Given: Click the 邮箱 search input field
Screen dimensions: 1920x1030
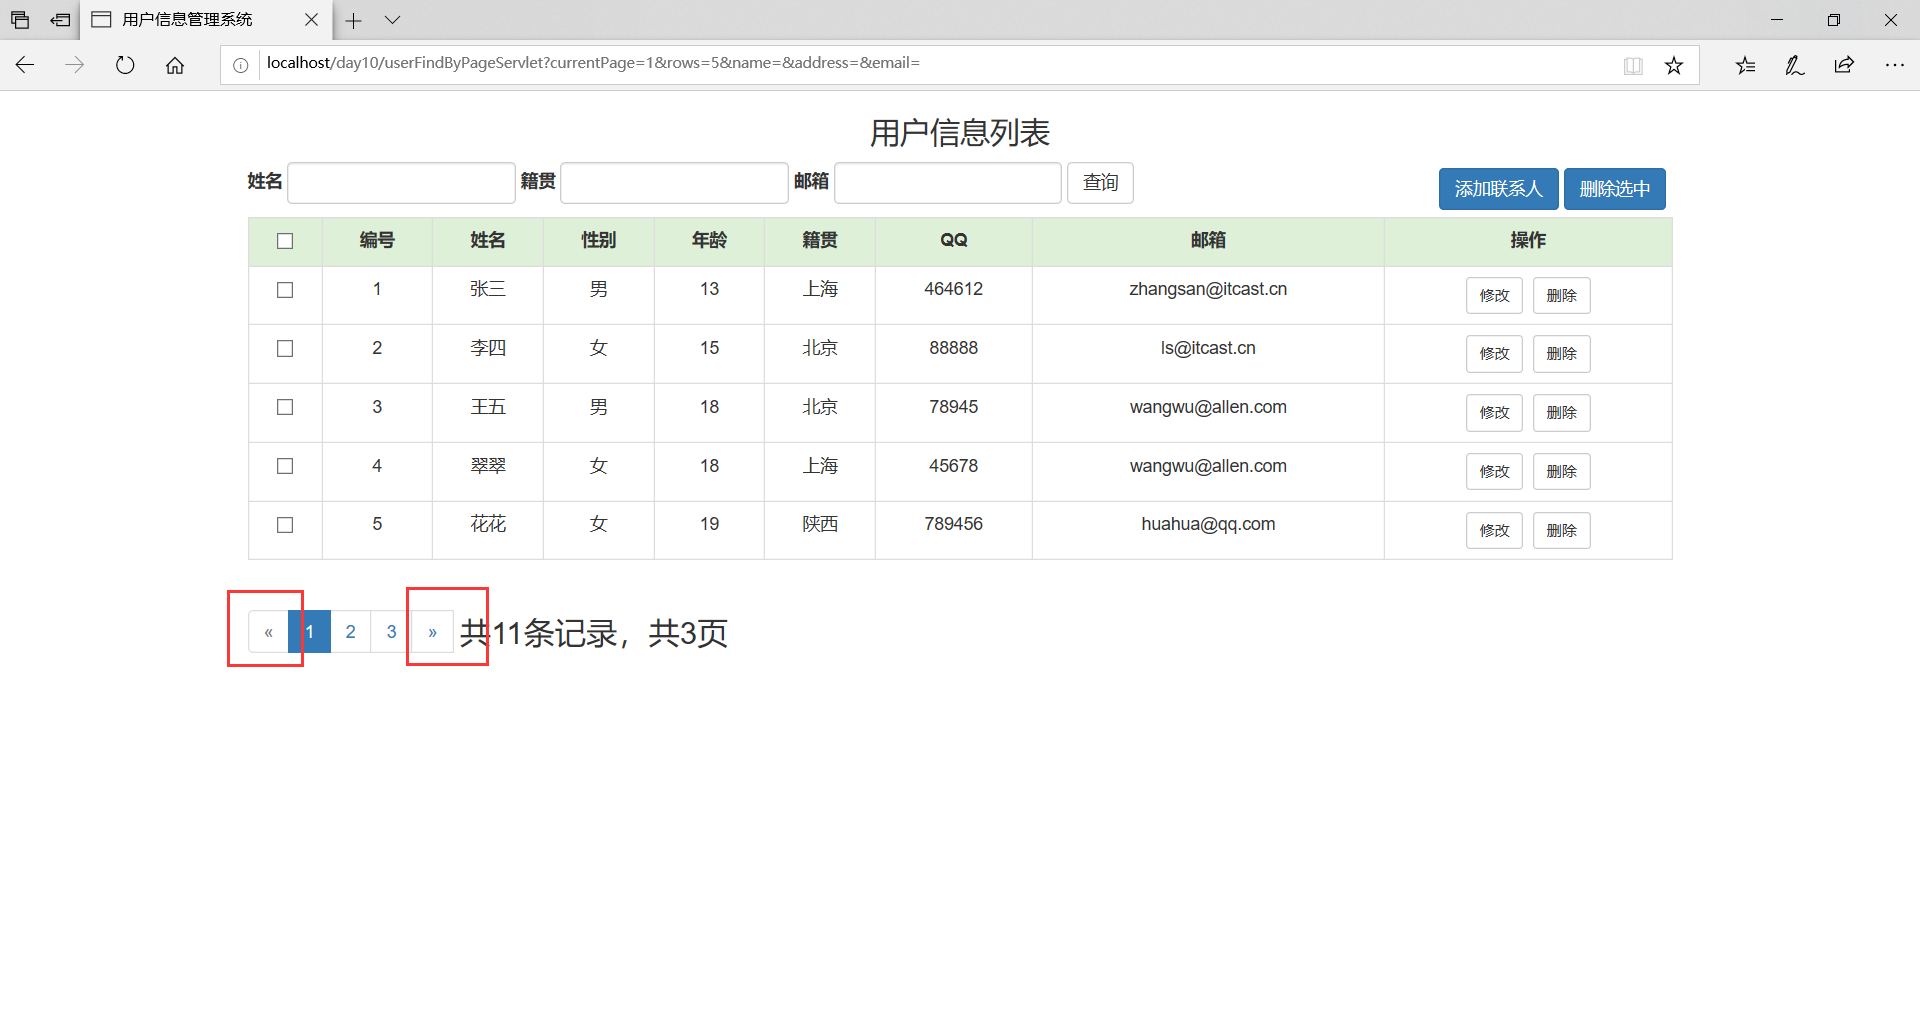Looking at the screenshot, I should click(x=948, y=183).
